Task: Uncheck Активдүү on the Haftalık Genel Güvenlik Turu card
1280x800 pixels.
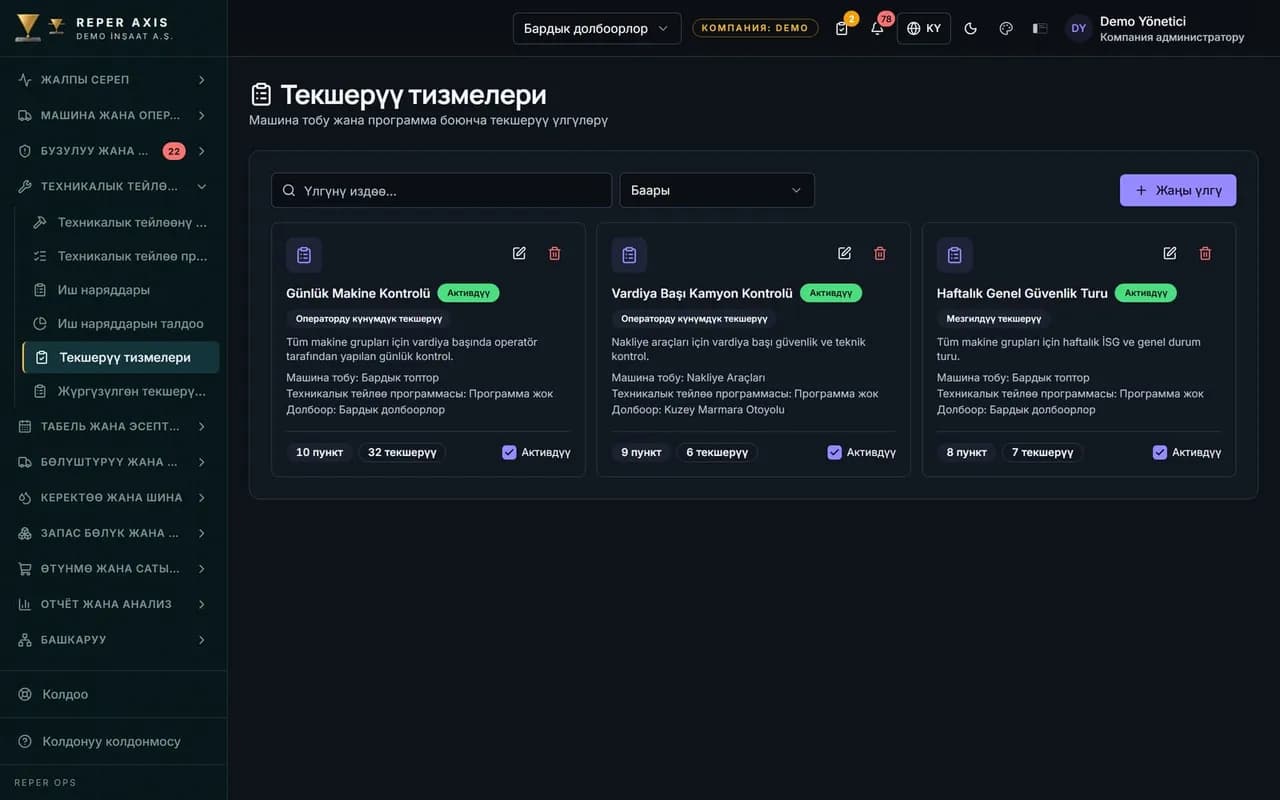Action: point(1160,452)
